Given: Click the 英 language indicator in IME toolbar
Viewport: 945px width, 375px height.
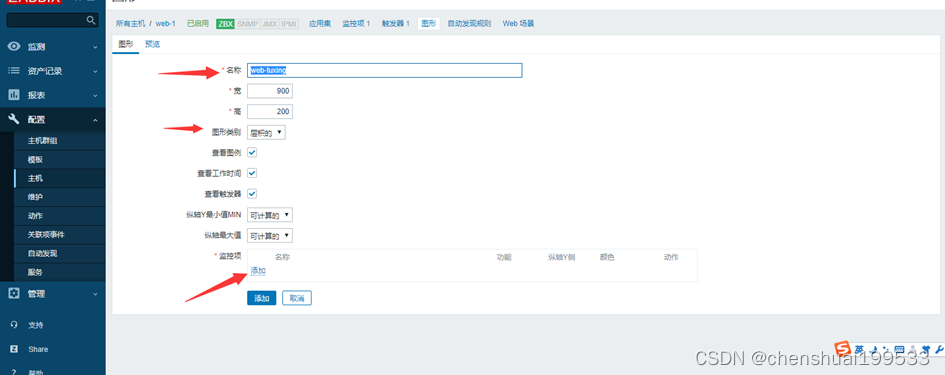Looking at the screenshot, I should tap(859, 349).
